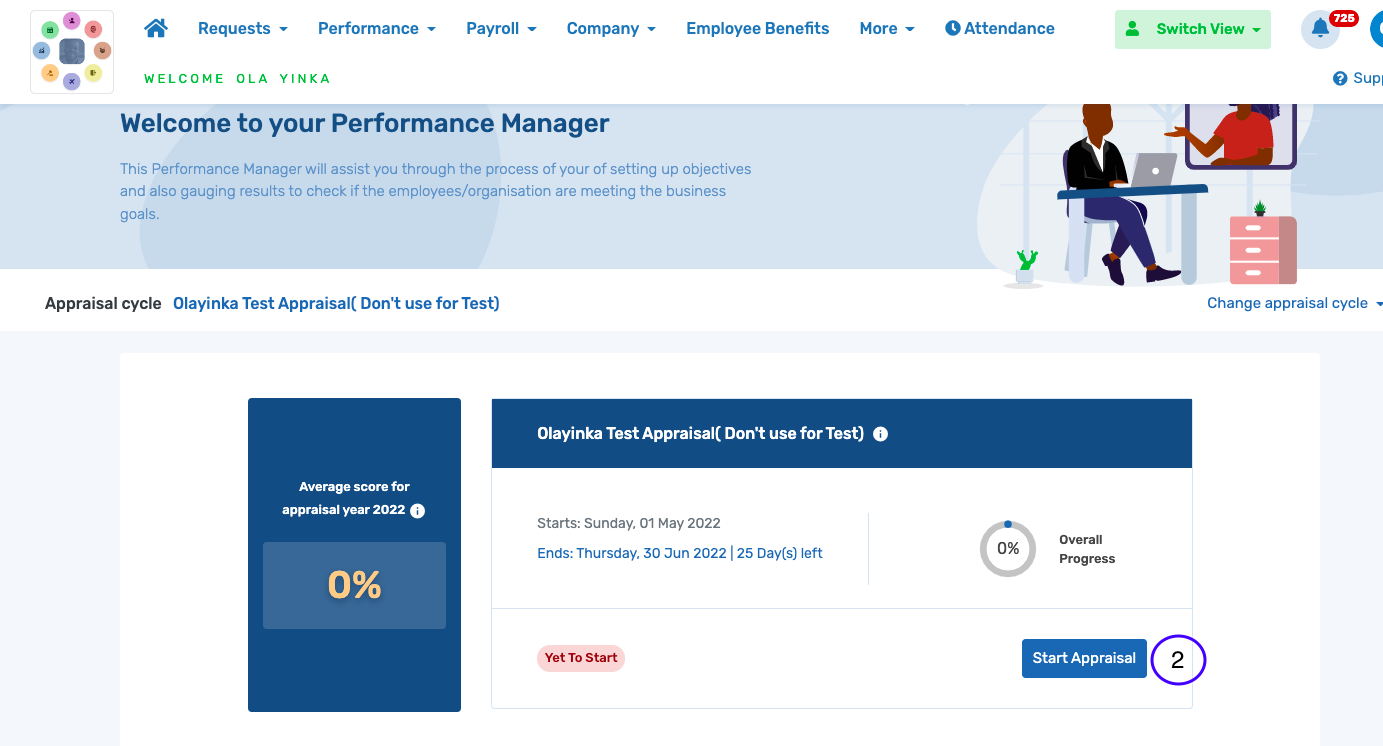Go to Employee Benefits page
The image size is (1383, 746).
coord(757,28)
